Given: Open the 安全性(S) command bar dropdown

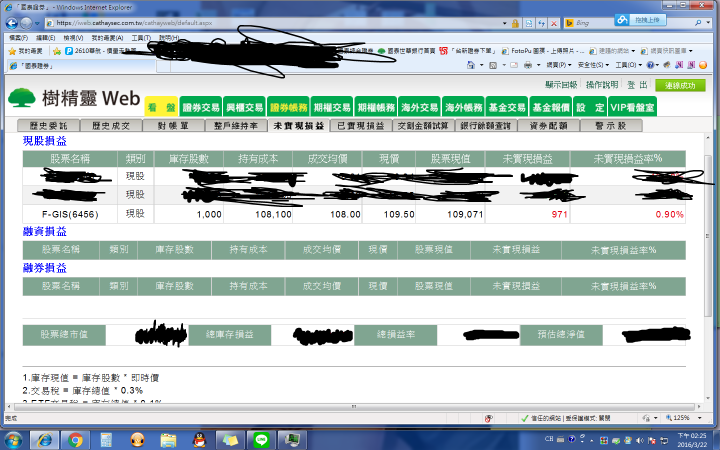Looking at the screenshot, I should click(593, 65).
